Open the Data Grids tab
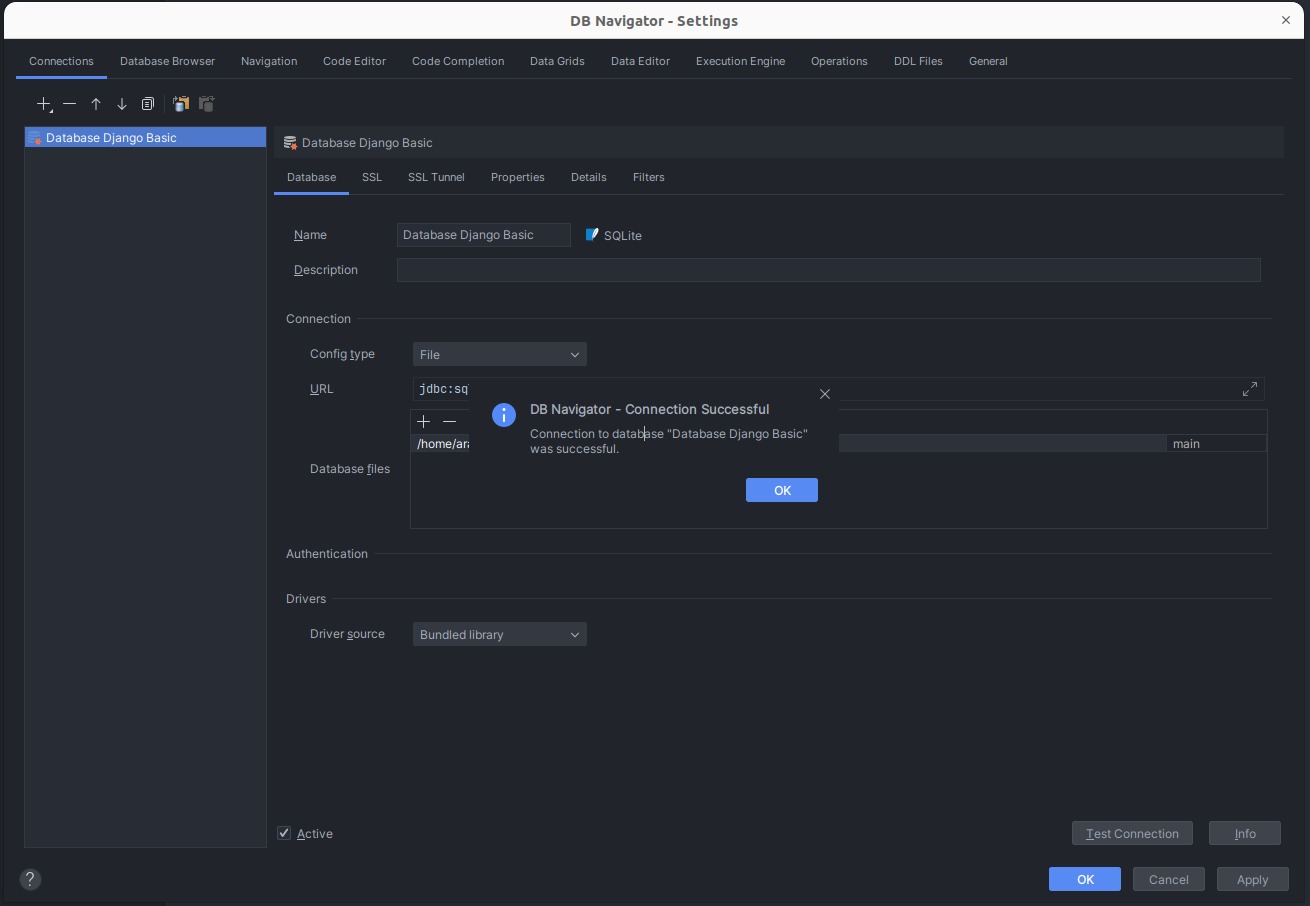Screen dimensions: 1310x906 pos(557,61)
